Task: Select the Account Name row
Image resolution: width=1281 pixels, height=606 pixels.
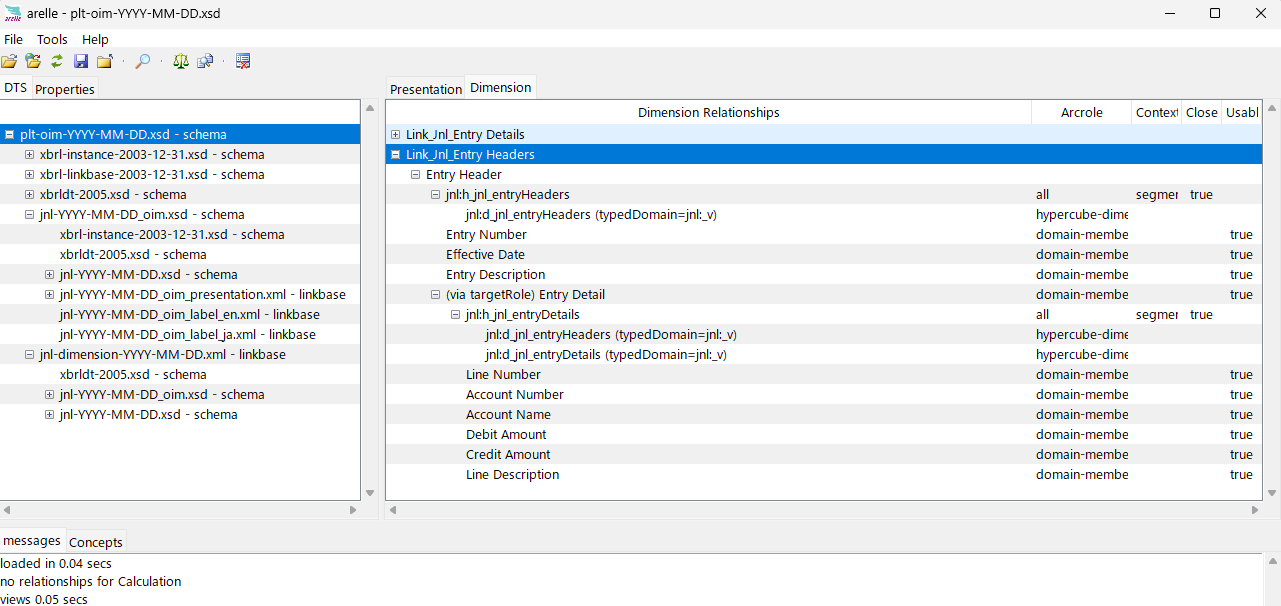Action: (823, 414)
